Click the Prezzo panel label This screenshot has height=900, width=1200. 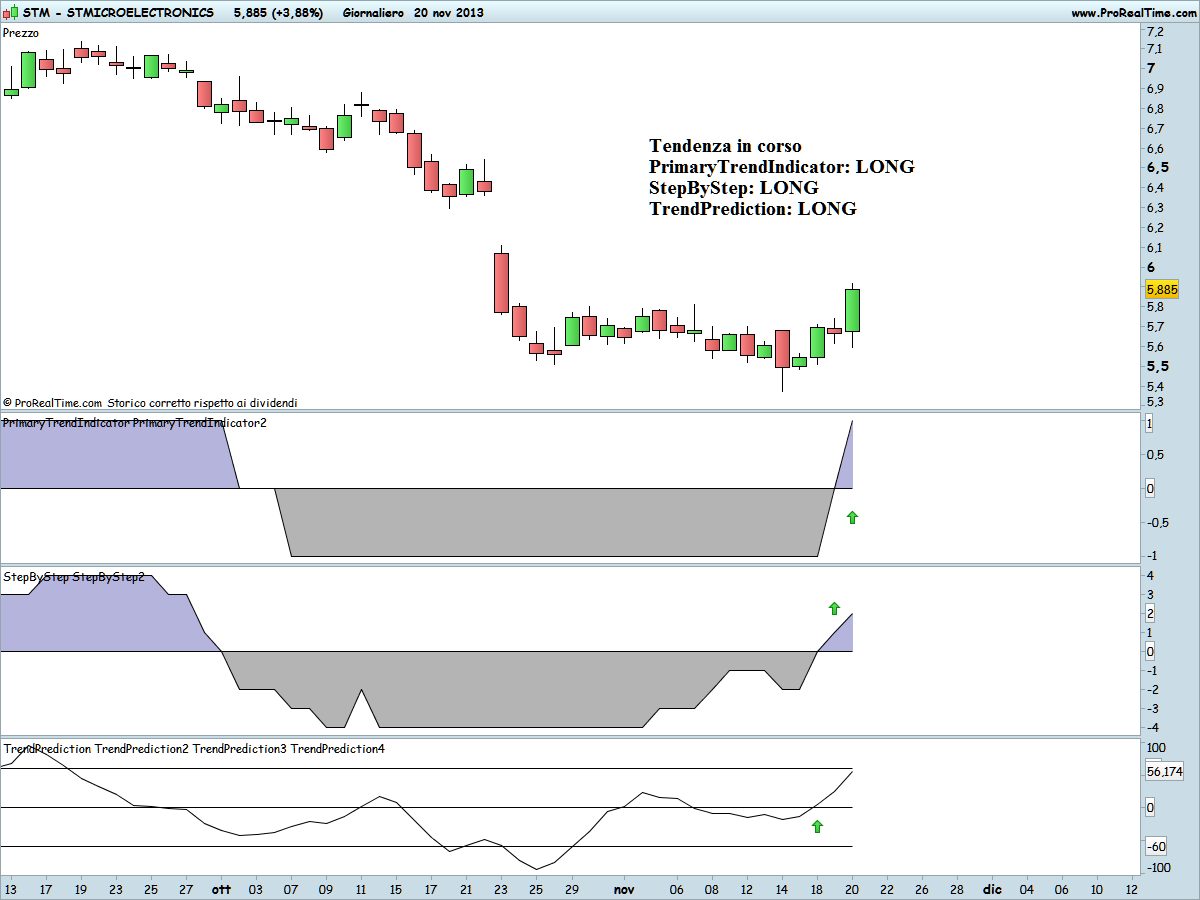click(21, 32)
